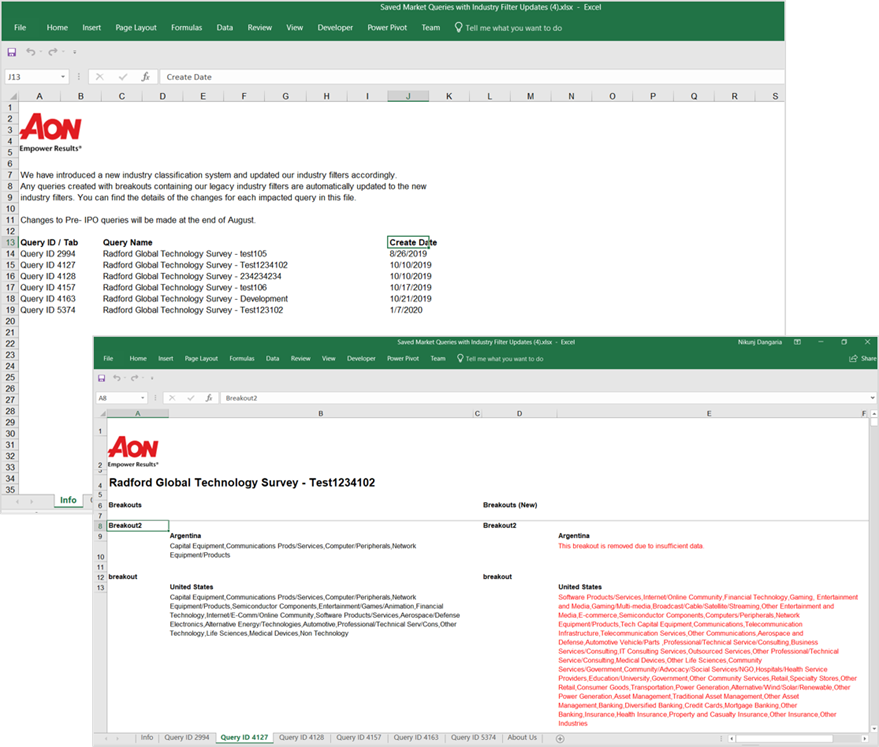
Task: Open Home tab in back window
Action: pyautogui.click(x=57, y=27)
